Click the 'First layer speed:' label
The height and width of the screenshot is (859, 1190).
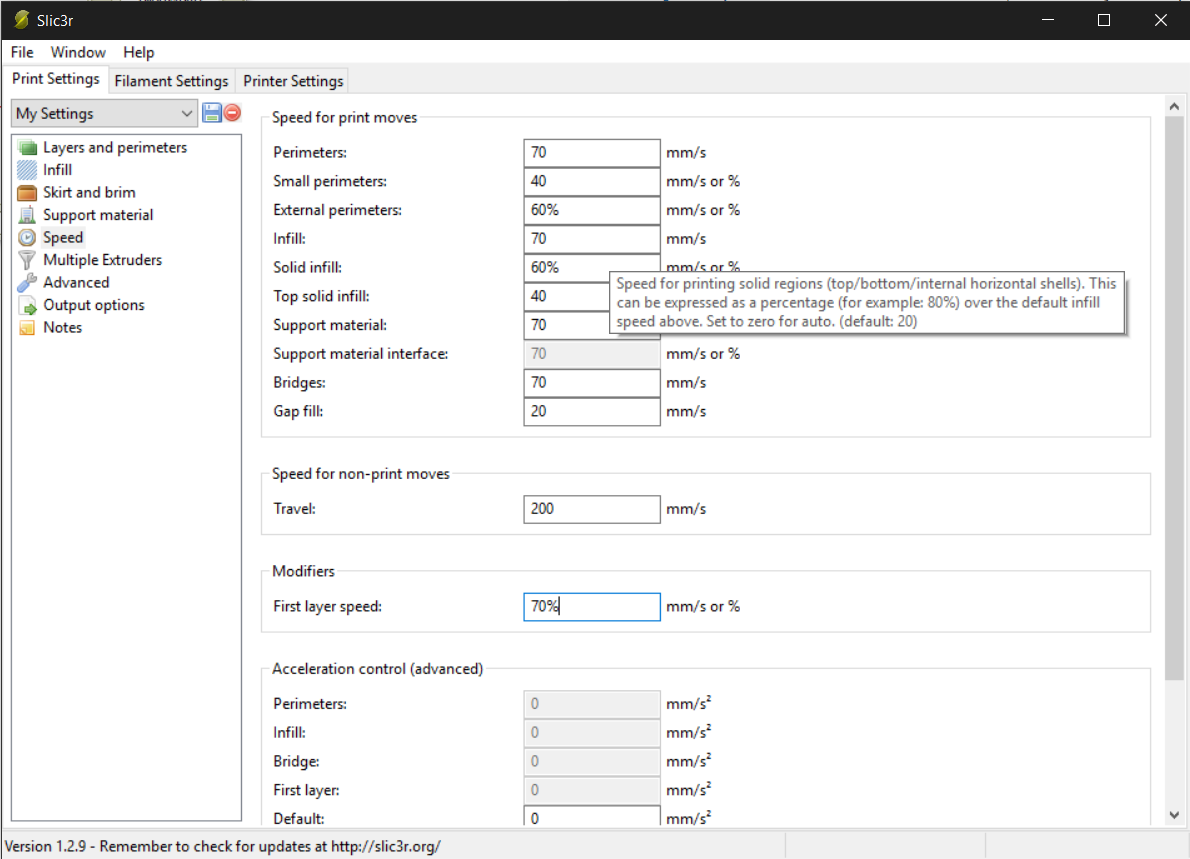(x=327, y=607)
